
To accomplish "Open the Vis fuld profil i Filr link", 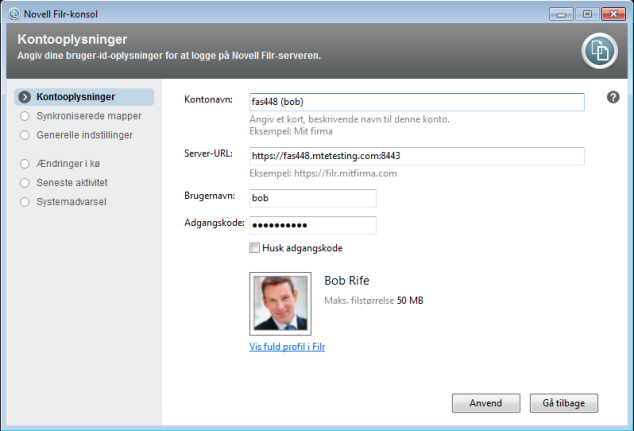I will coord(287,347).
